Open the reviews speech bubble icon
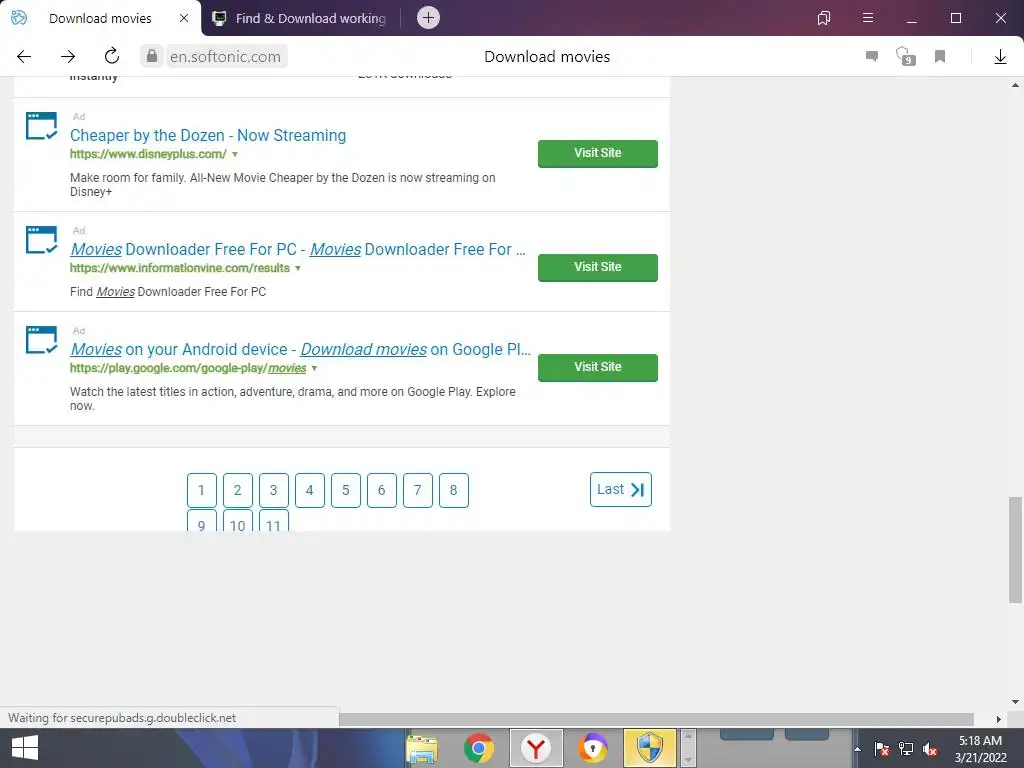 pos(872,56)
